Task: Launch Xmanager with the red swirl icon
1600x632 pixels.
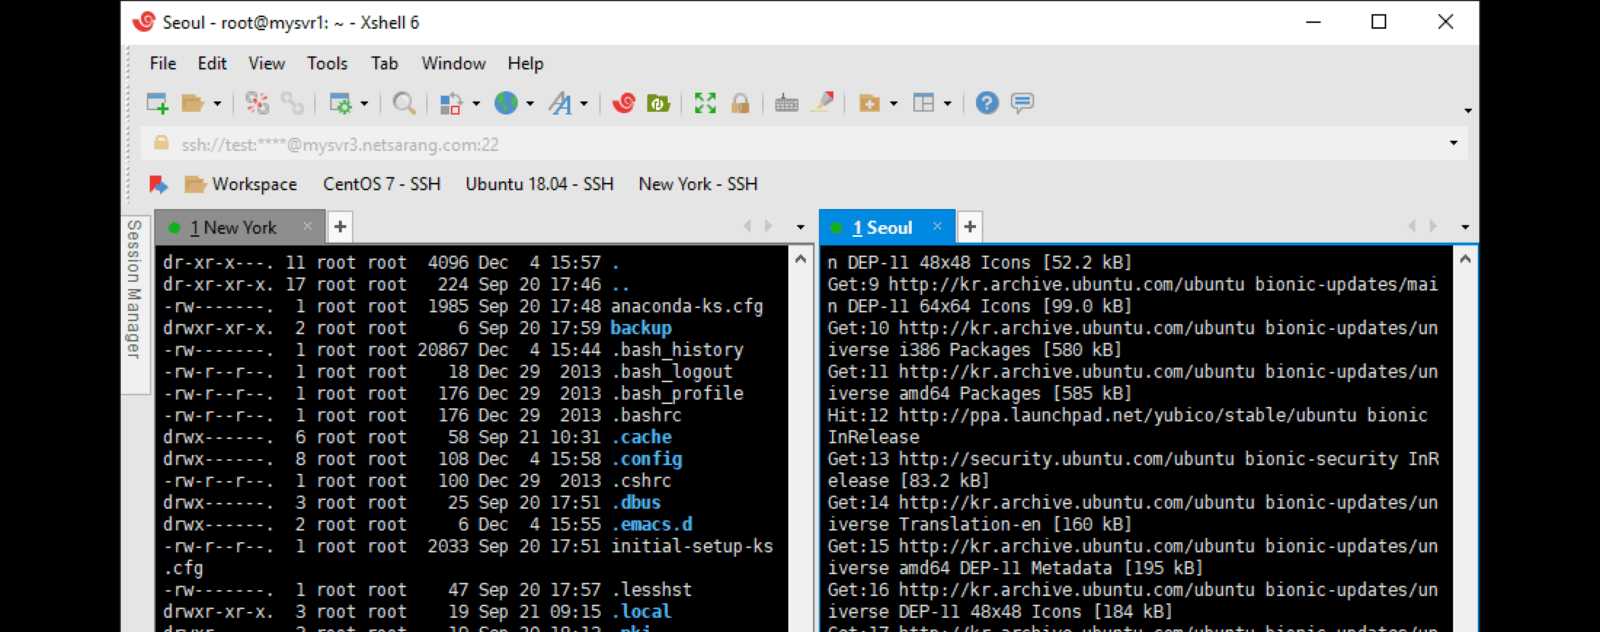Action: point(624,103)
